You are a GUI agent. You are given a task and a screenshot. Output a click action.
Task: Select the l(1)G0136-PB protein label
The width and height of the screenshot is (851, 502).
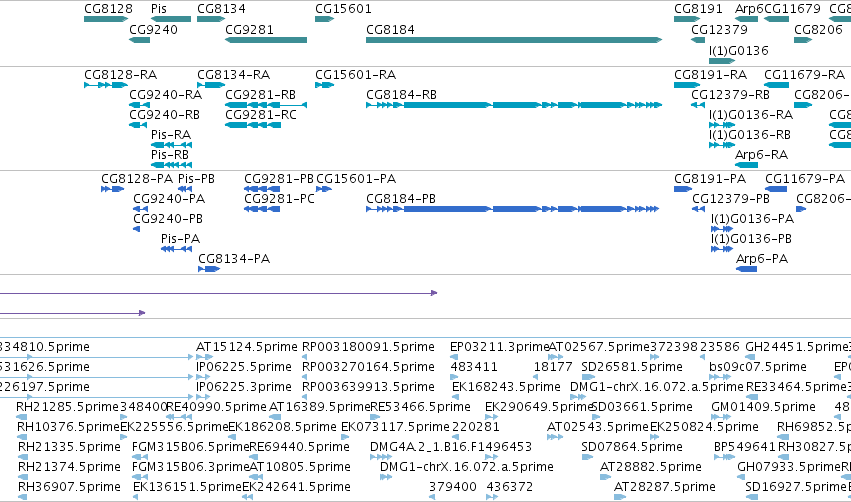pyautogui.click(x=751, y=239)
